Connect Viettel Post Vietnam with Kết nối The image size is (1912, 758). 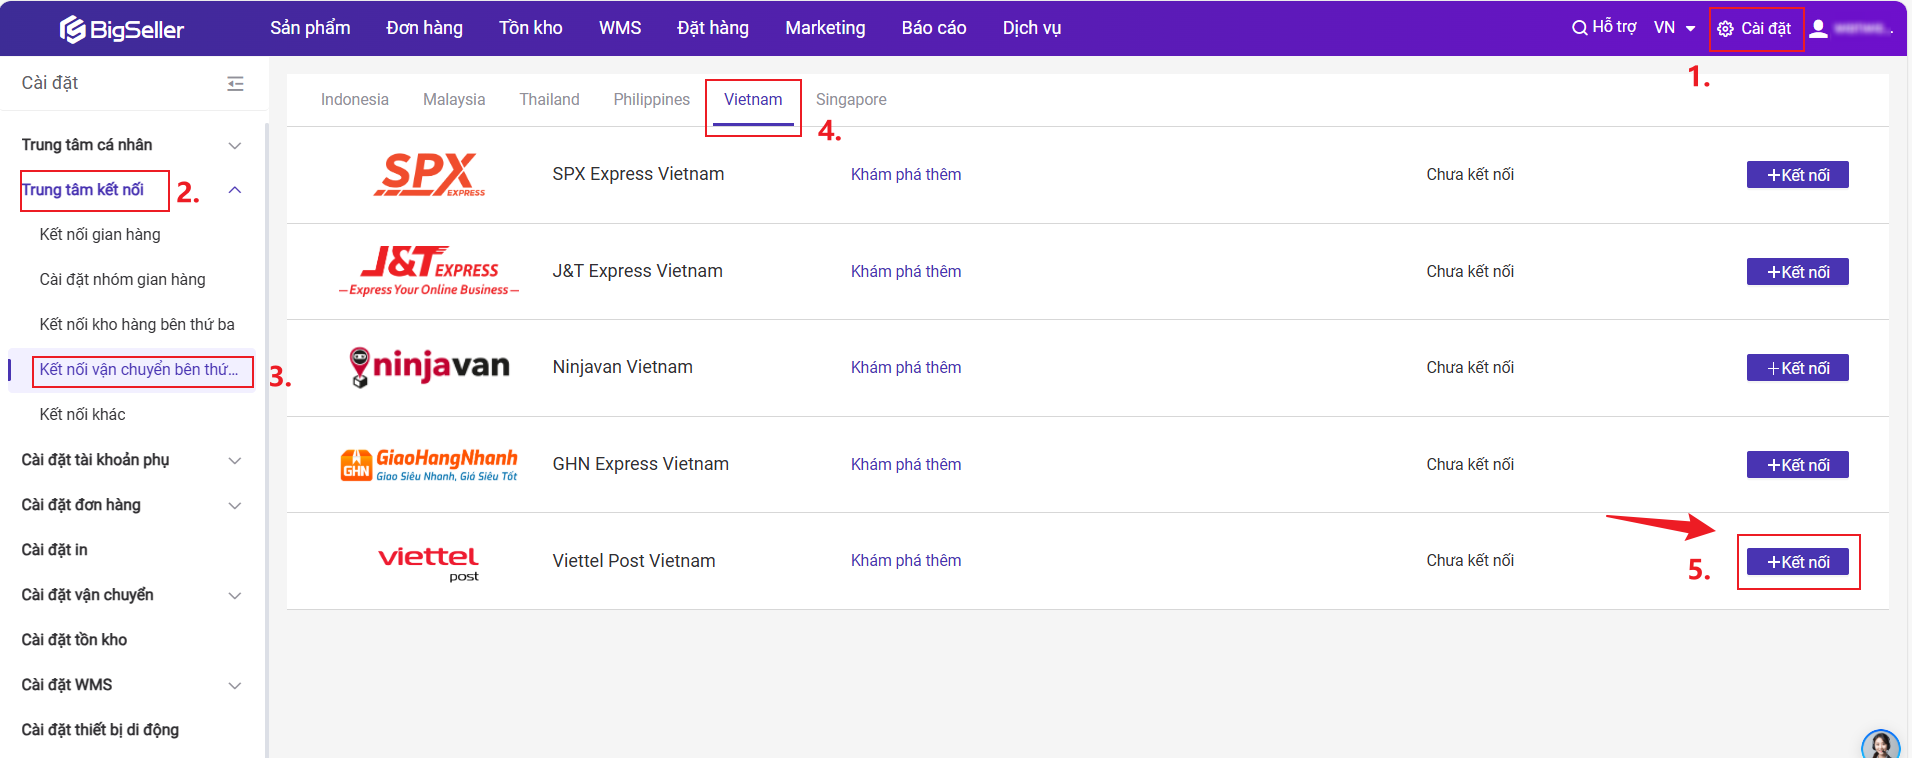[1797, 562]
